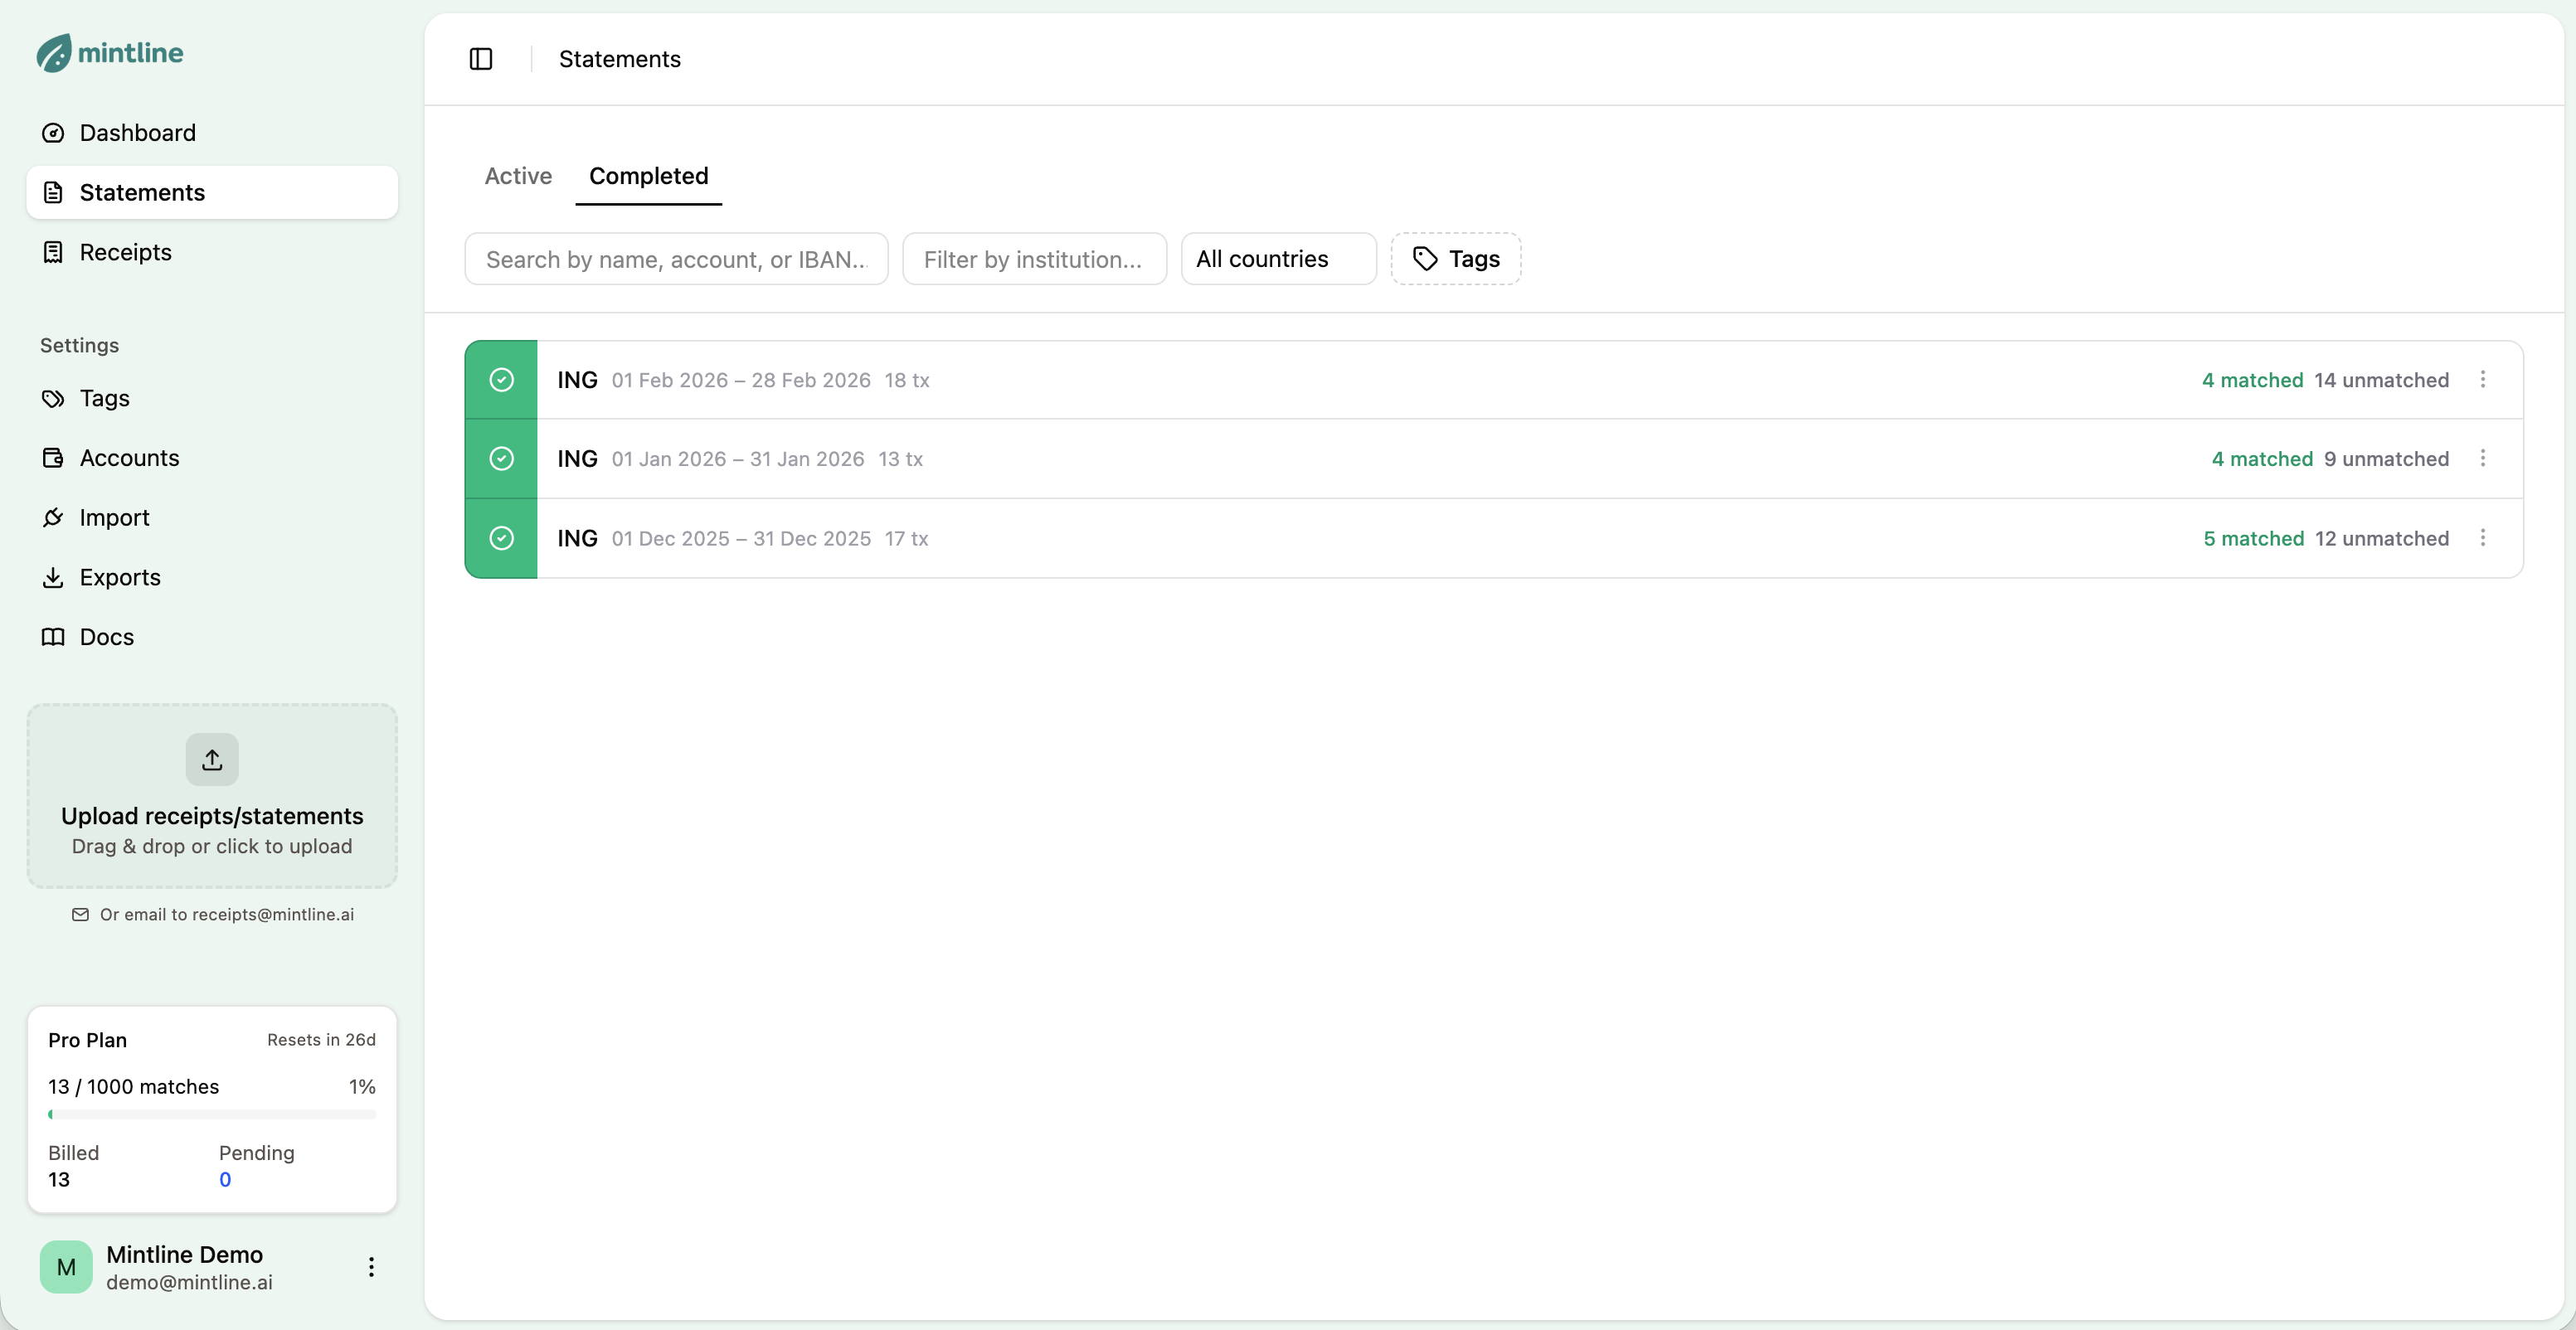Open the Mintline Demo account menu dots

tap(371, 1267)
